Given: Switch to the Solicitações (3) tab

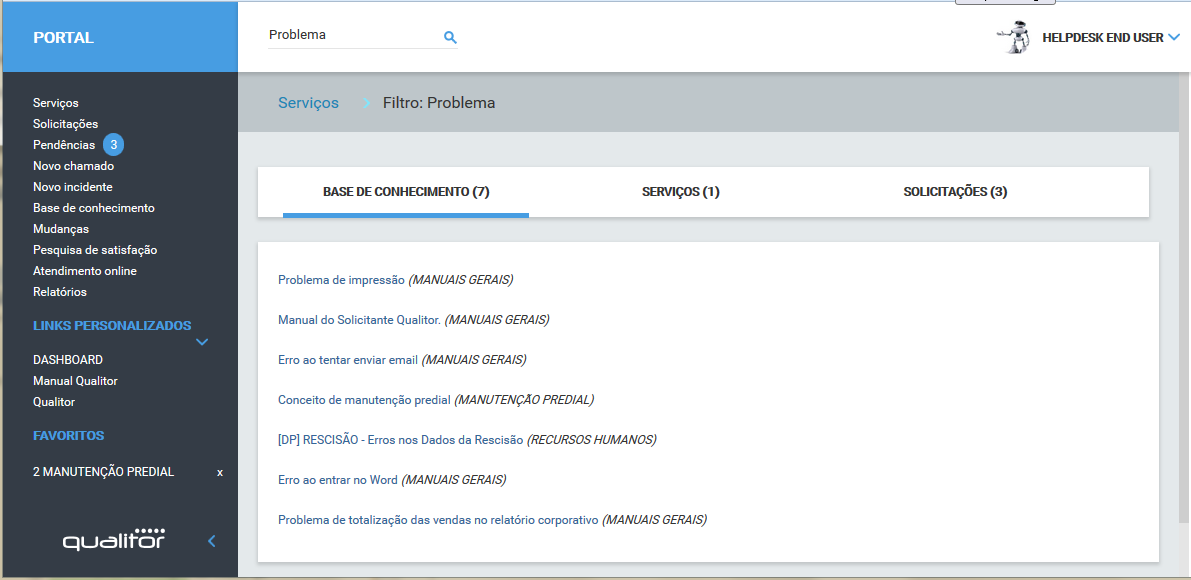Looking at the screenshot, I should coord(955,192).
